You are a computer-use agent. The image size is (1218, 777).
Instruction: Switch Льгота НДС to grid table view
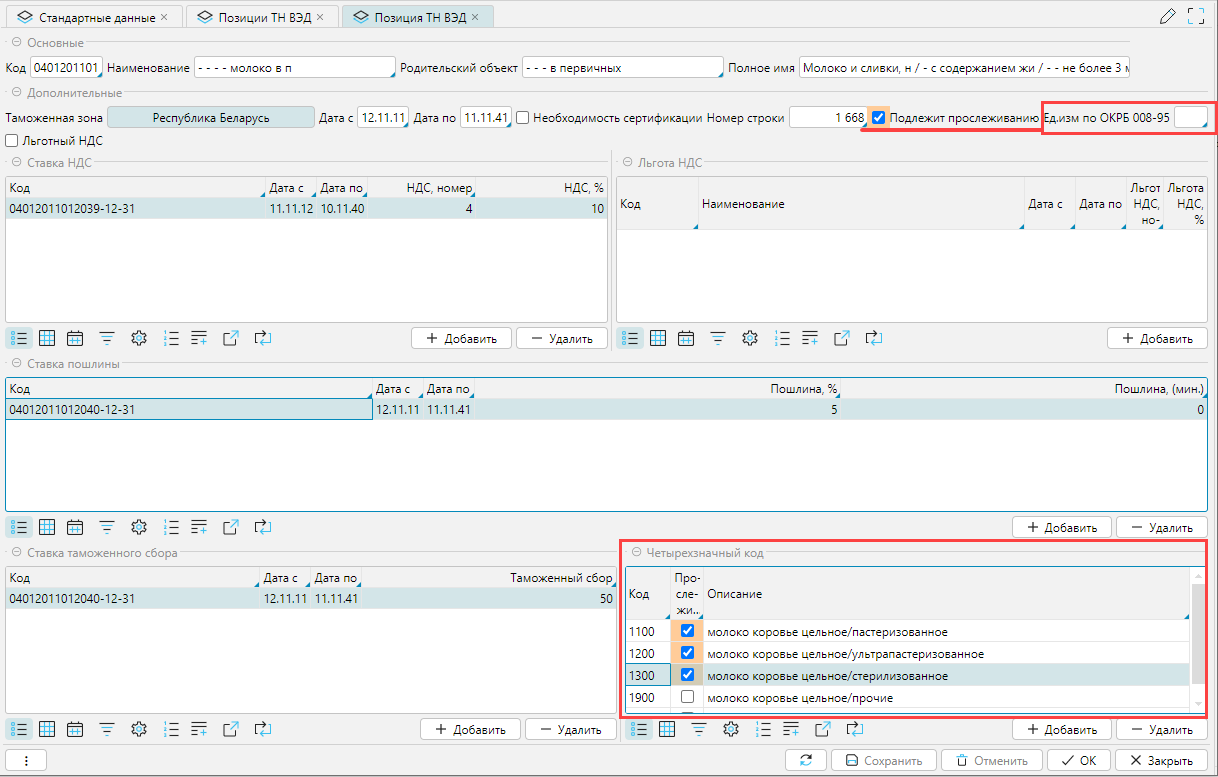(658, 338)
